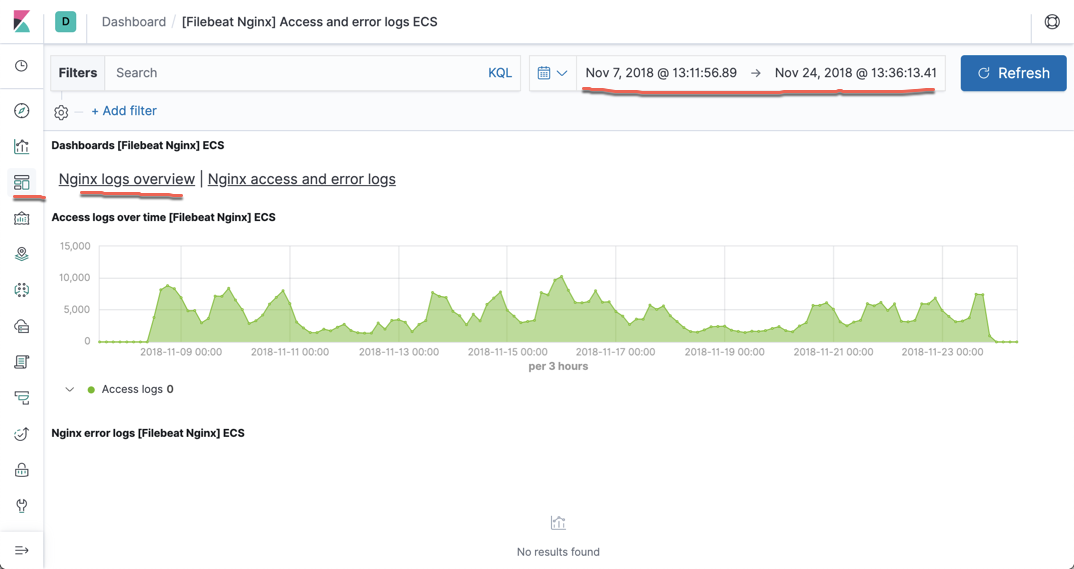Select Access logs legend color dot
1074x569 pixels.
pyautogui.click(x=91, y=390)
